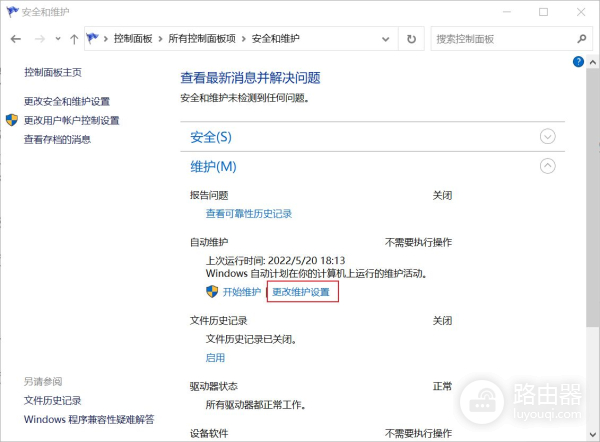Screen dimensions: 600x442
Task: Click 上次运行时间 2022/5/20 18:13 text
Action: click(276, 261)
